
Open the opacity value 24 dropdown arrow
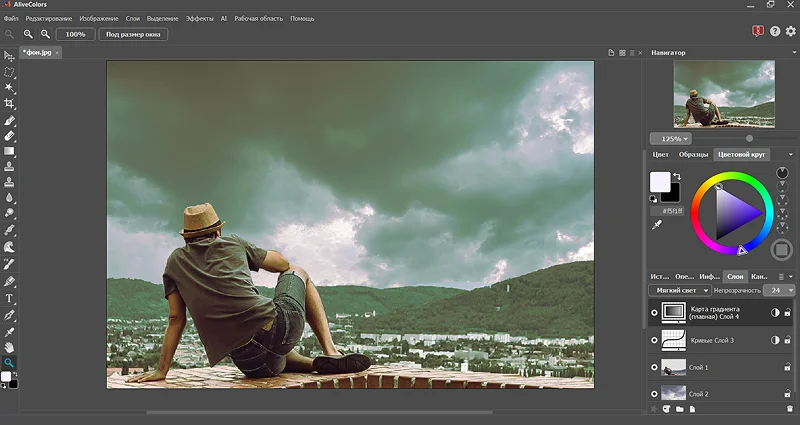coord(791,290)
